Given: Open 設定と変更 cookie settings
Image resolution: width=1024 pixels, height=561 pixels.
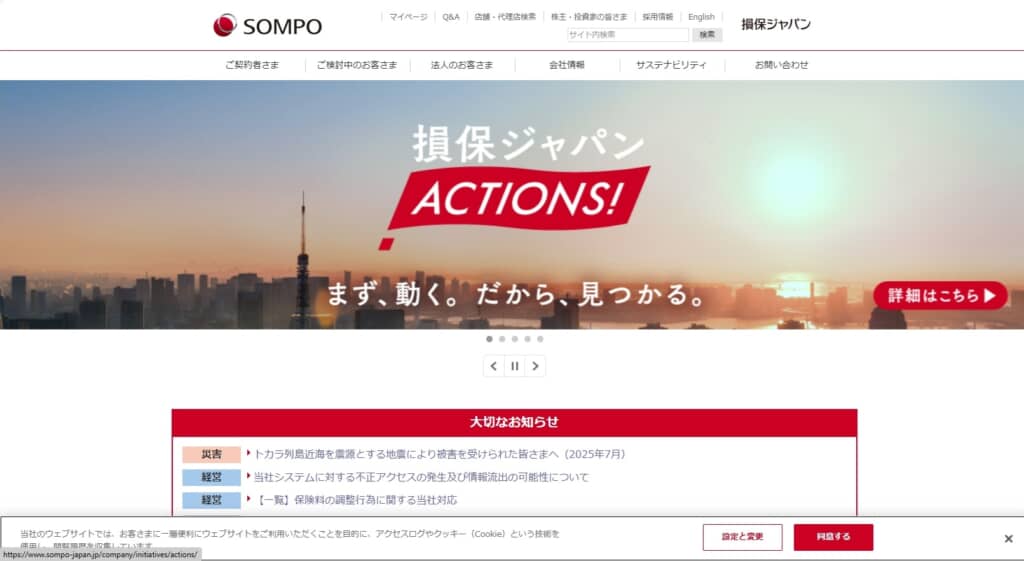Looking at the screenshot, I should (x=743, y=537).
